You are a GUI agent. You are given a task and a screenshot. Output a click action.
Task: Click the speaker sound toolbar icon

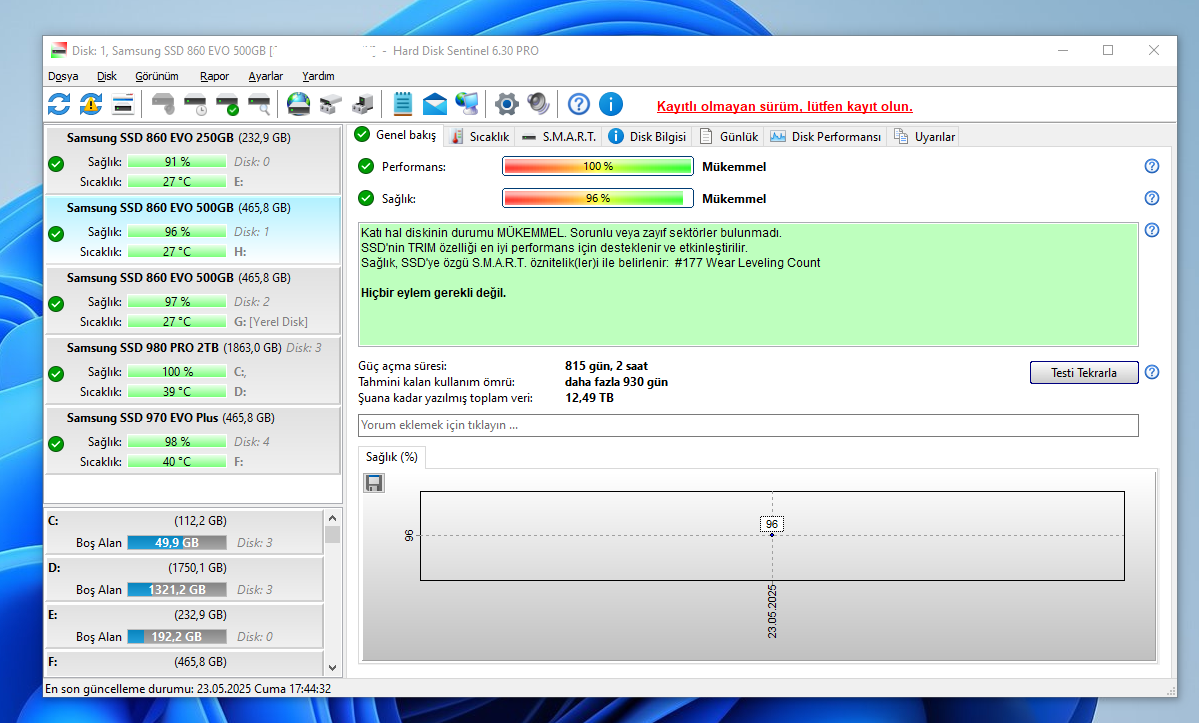point(538,104)
